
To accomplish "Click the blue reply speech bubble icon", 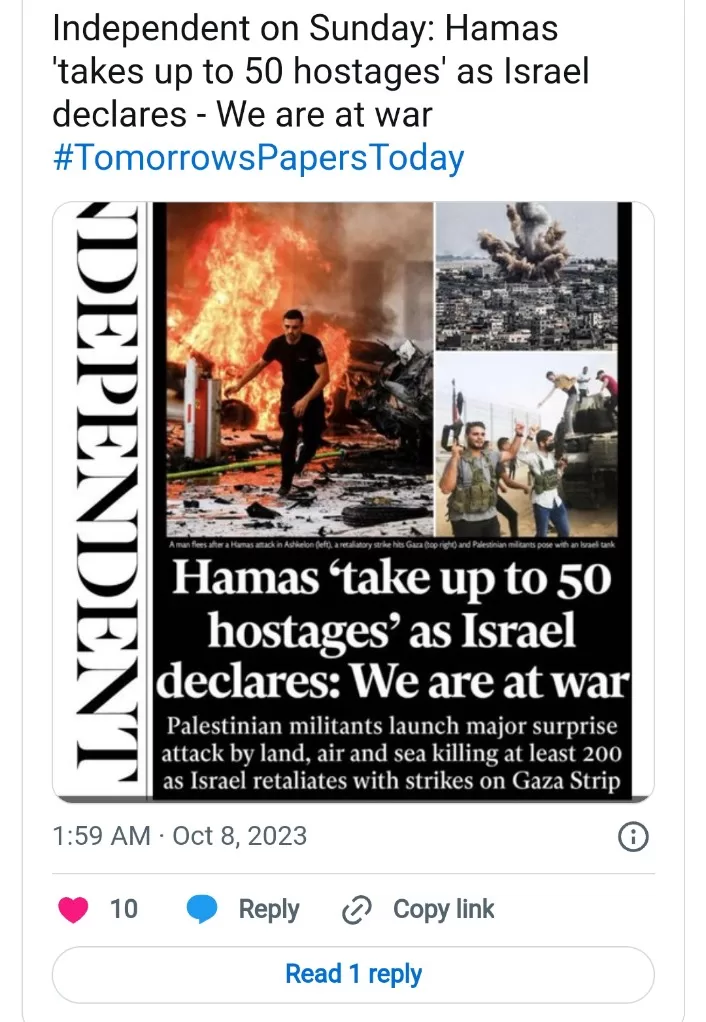I will click(203, 909).
